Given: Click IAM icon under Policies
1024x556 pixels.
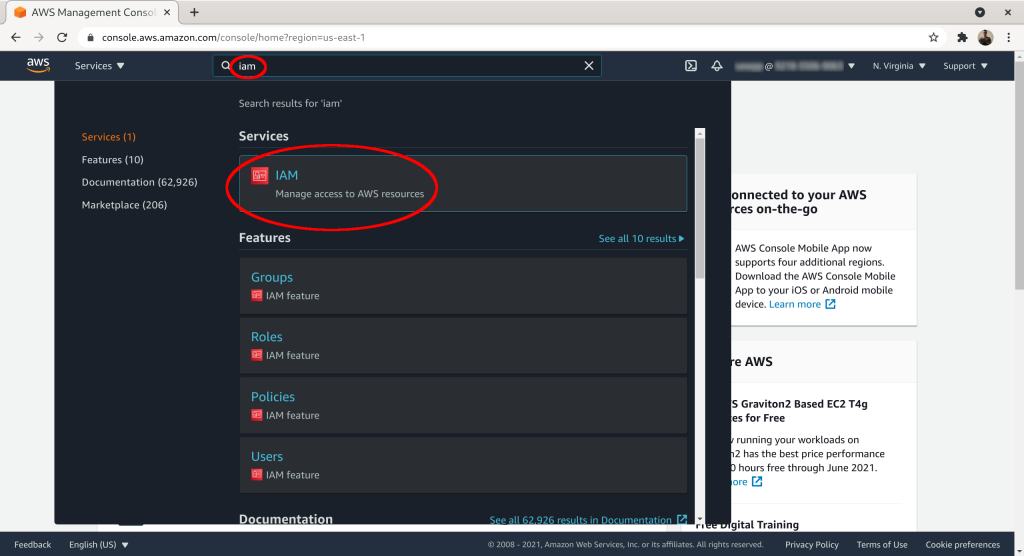Looking at the screenshot, I should [257, 415].
